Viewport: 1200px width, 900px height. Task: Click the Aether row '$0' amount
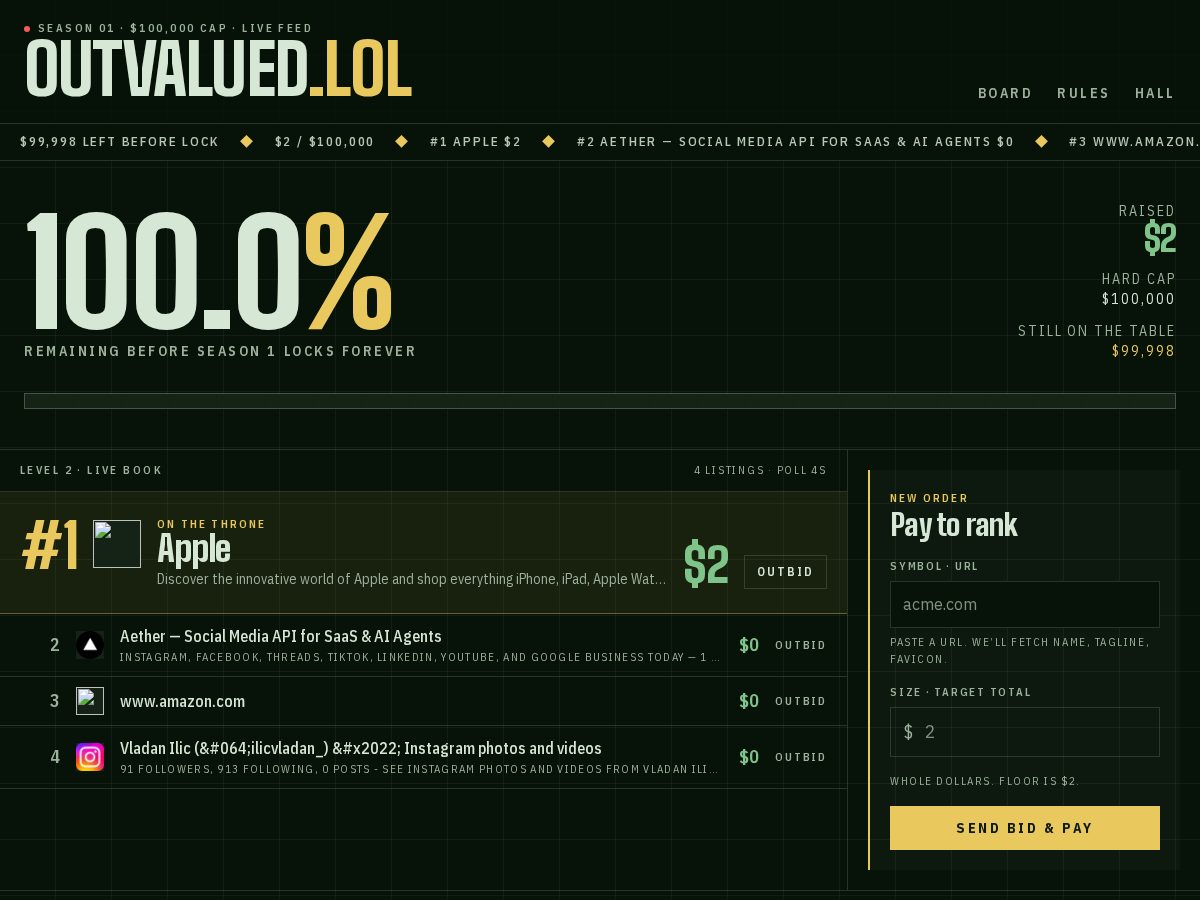pos(749,645)
